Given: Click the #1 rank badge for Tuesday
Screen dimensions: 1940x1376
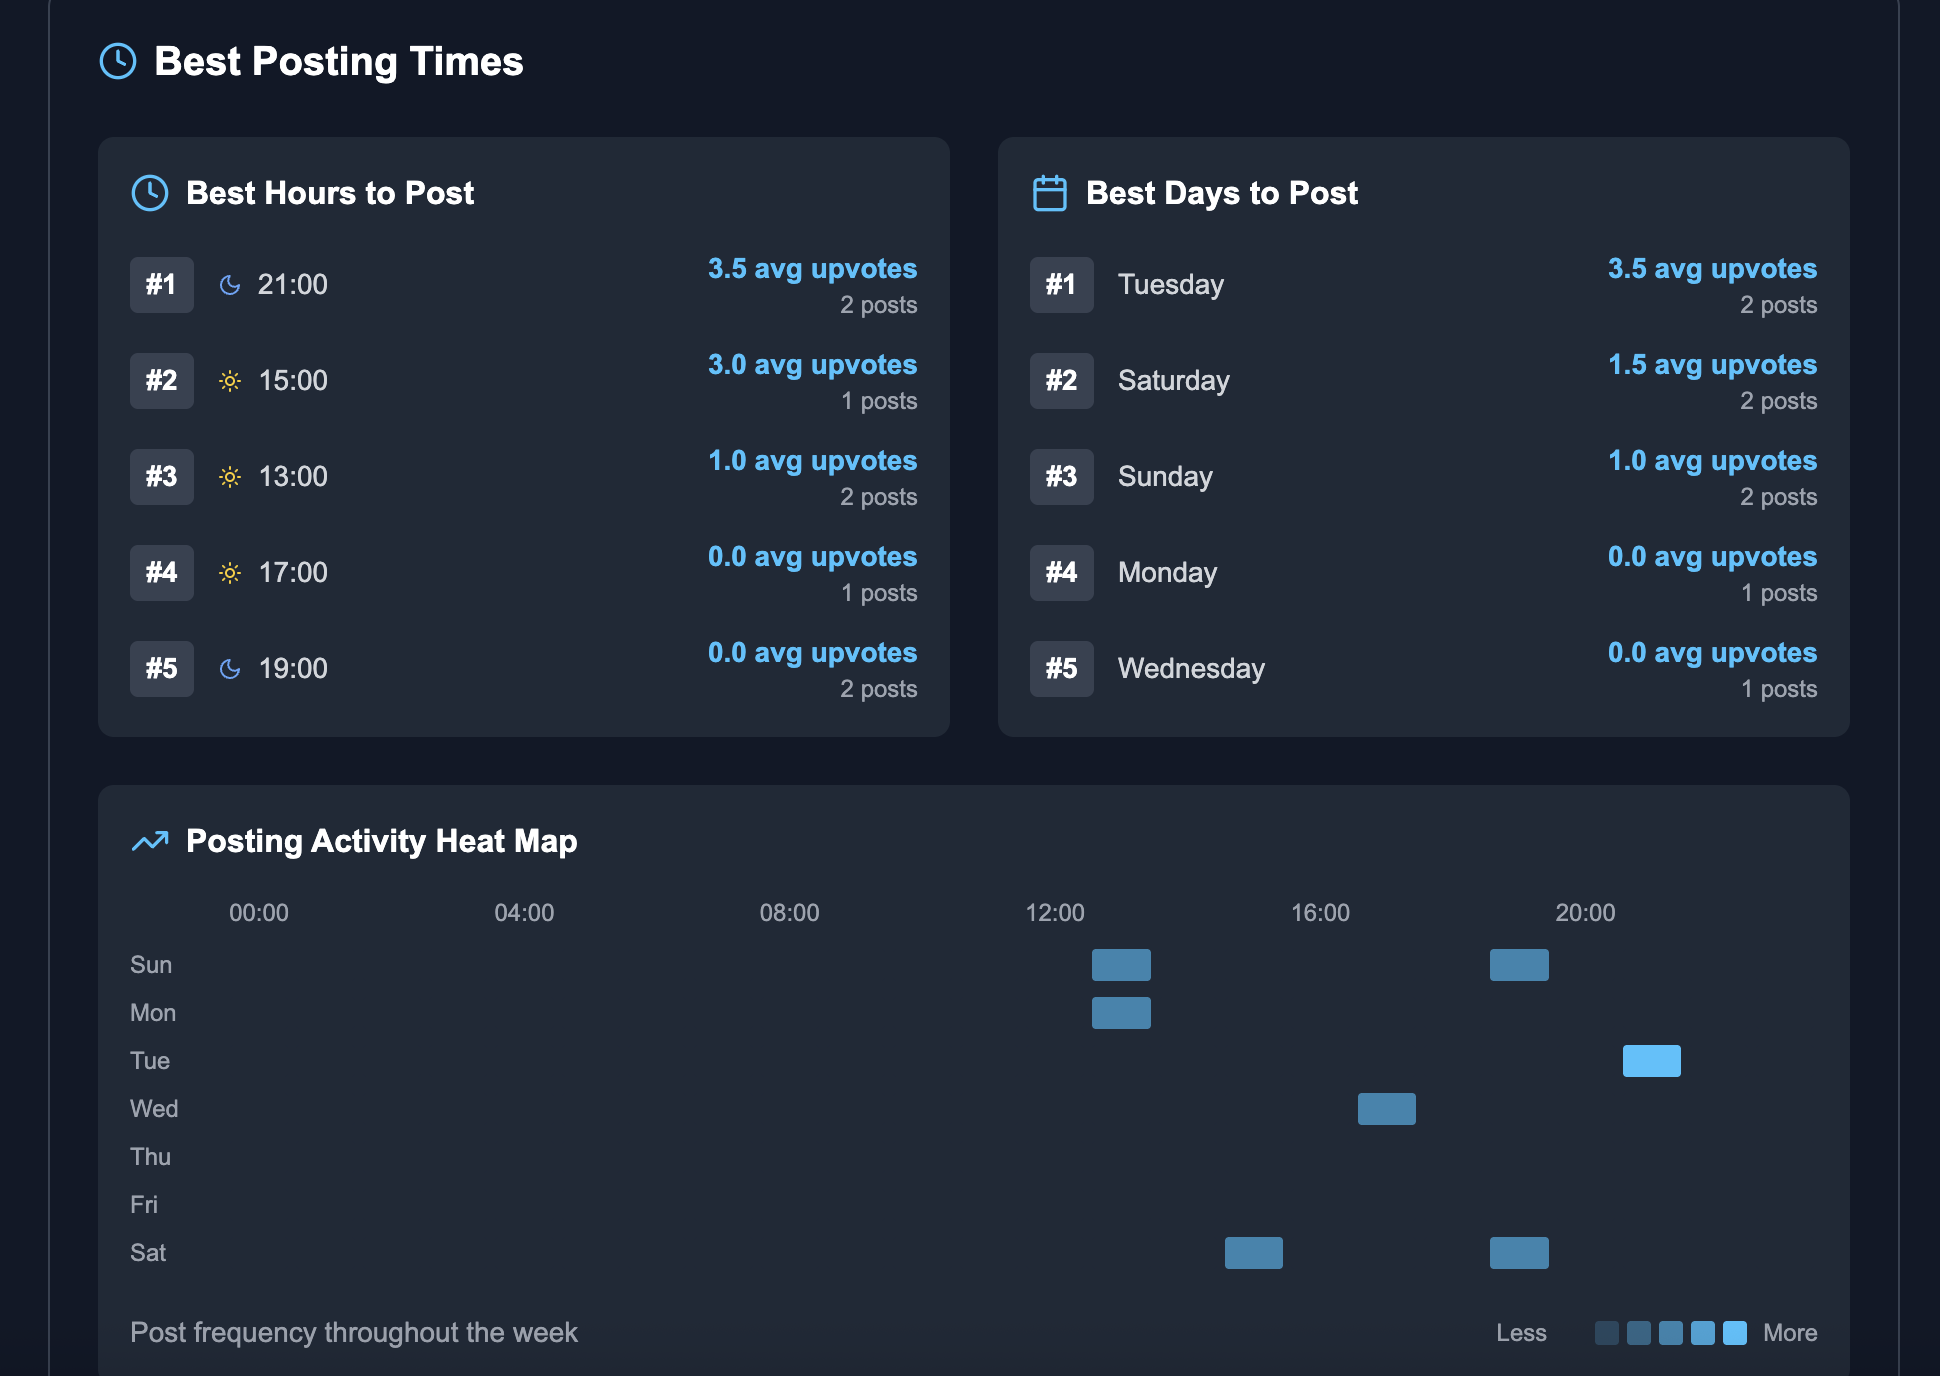Looking at the screenshot, I should 1061,285.
